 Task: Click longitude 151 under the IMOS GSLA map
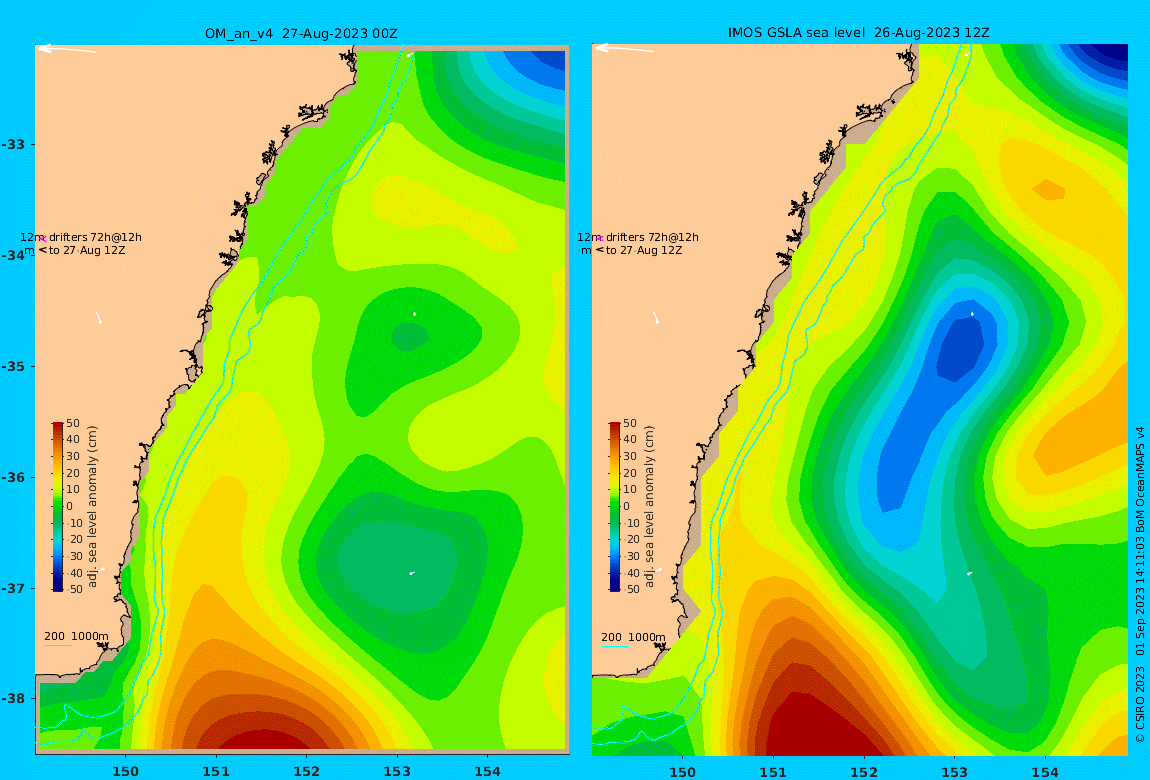pos(773,772)
